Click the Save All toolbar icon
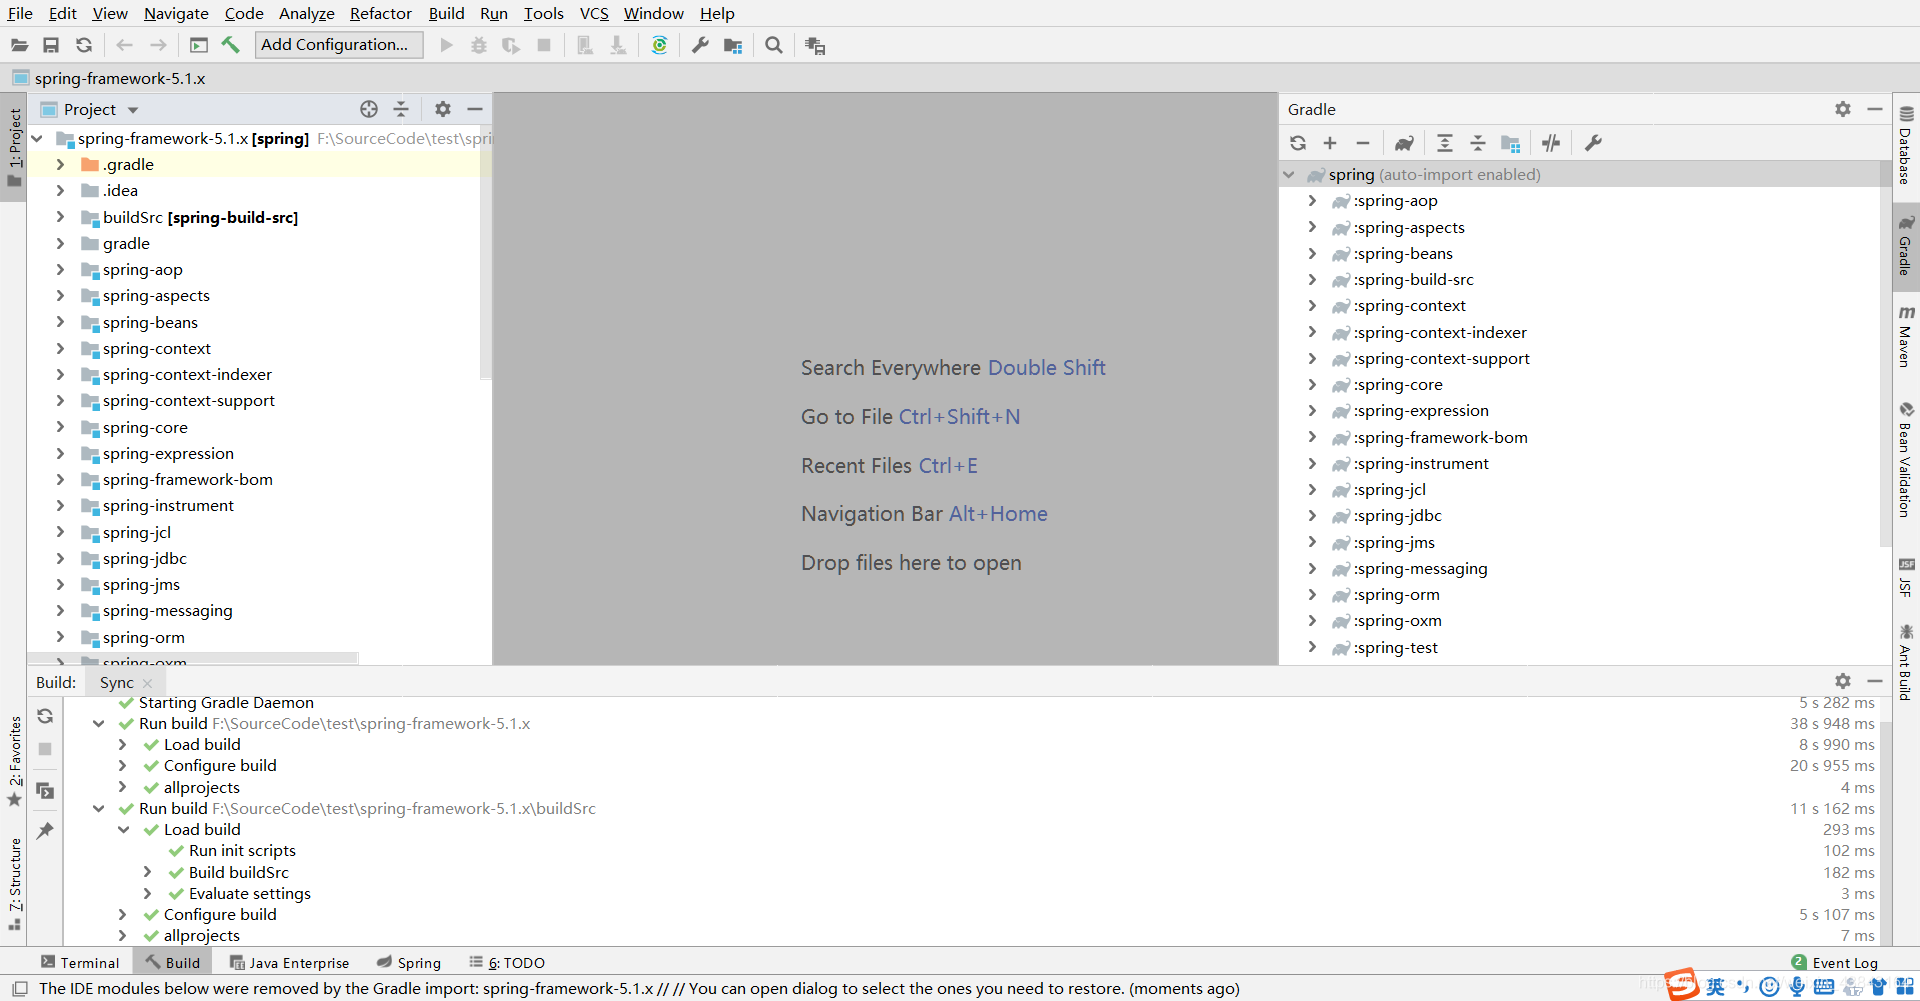 click(51, 45)
